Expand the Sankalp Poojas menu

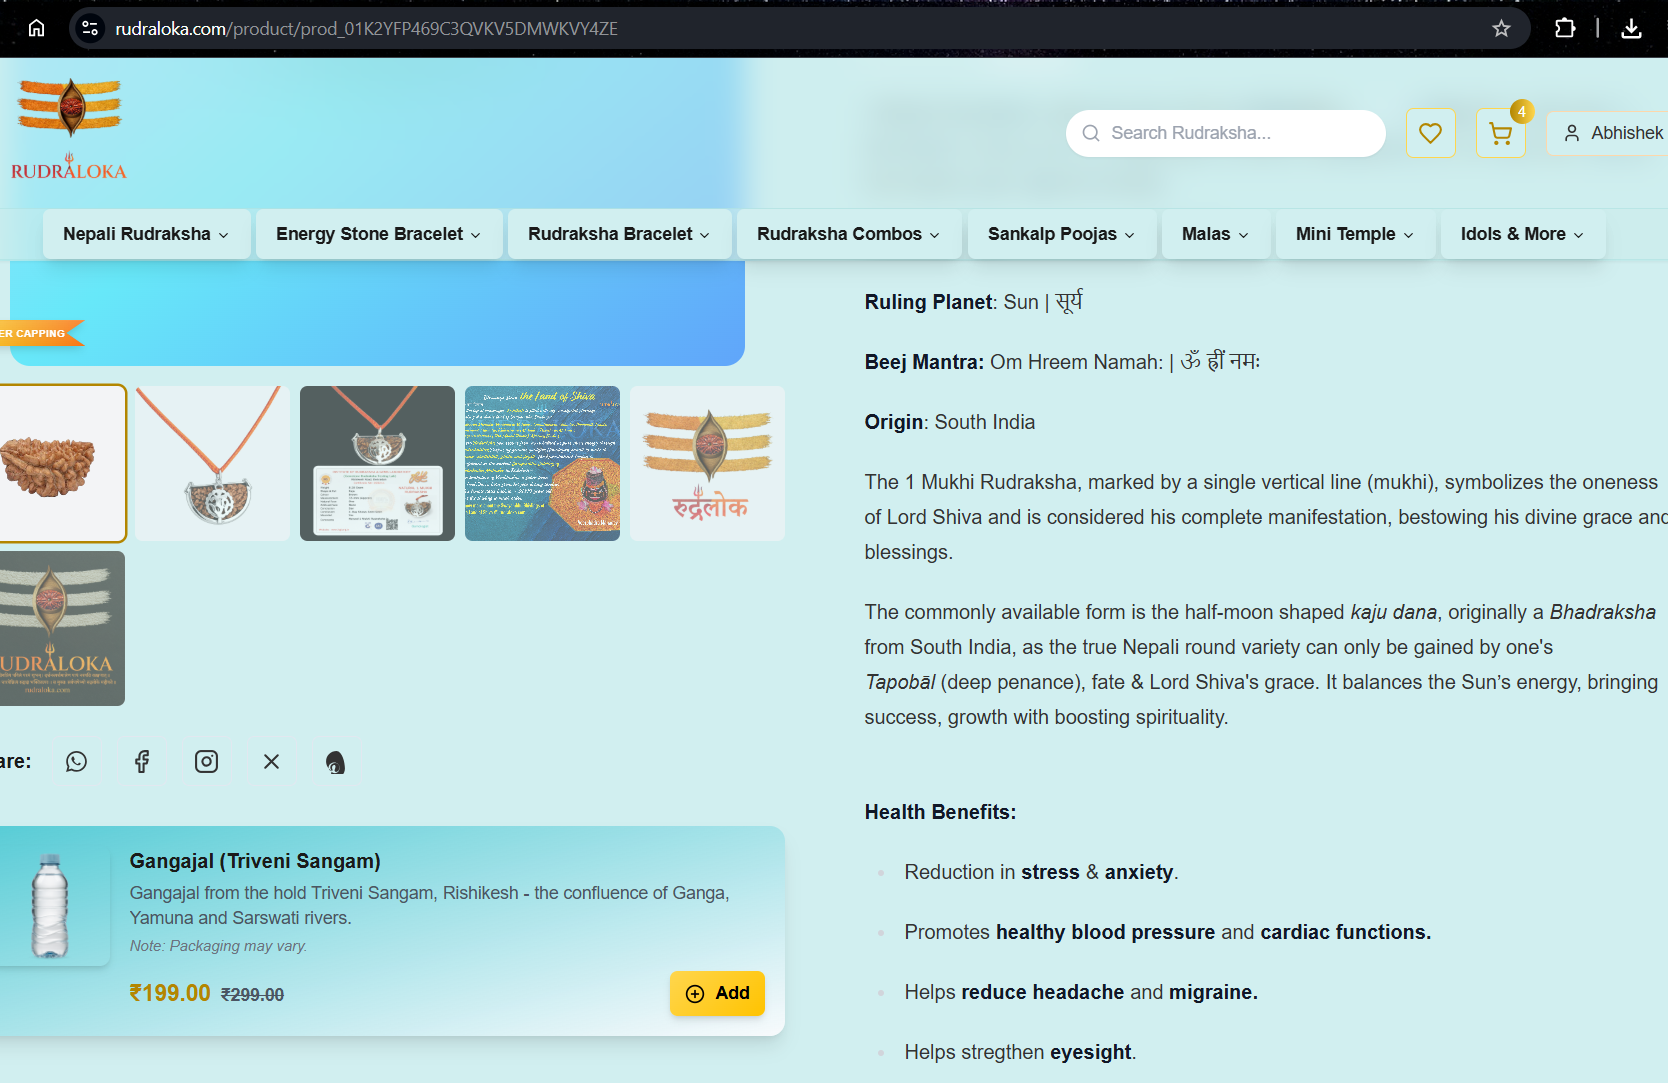(x=1061, y=234)
